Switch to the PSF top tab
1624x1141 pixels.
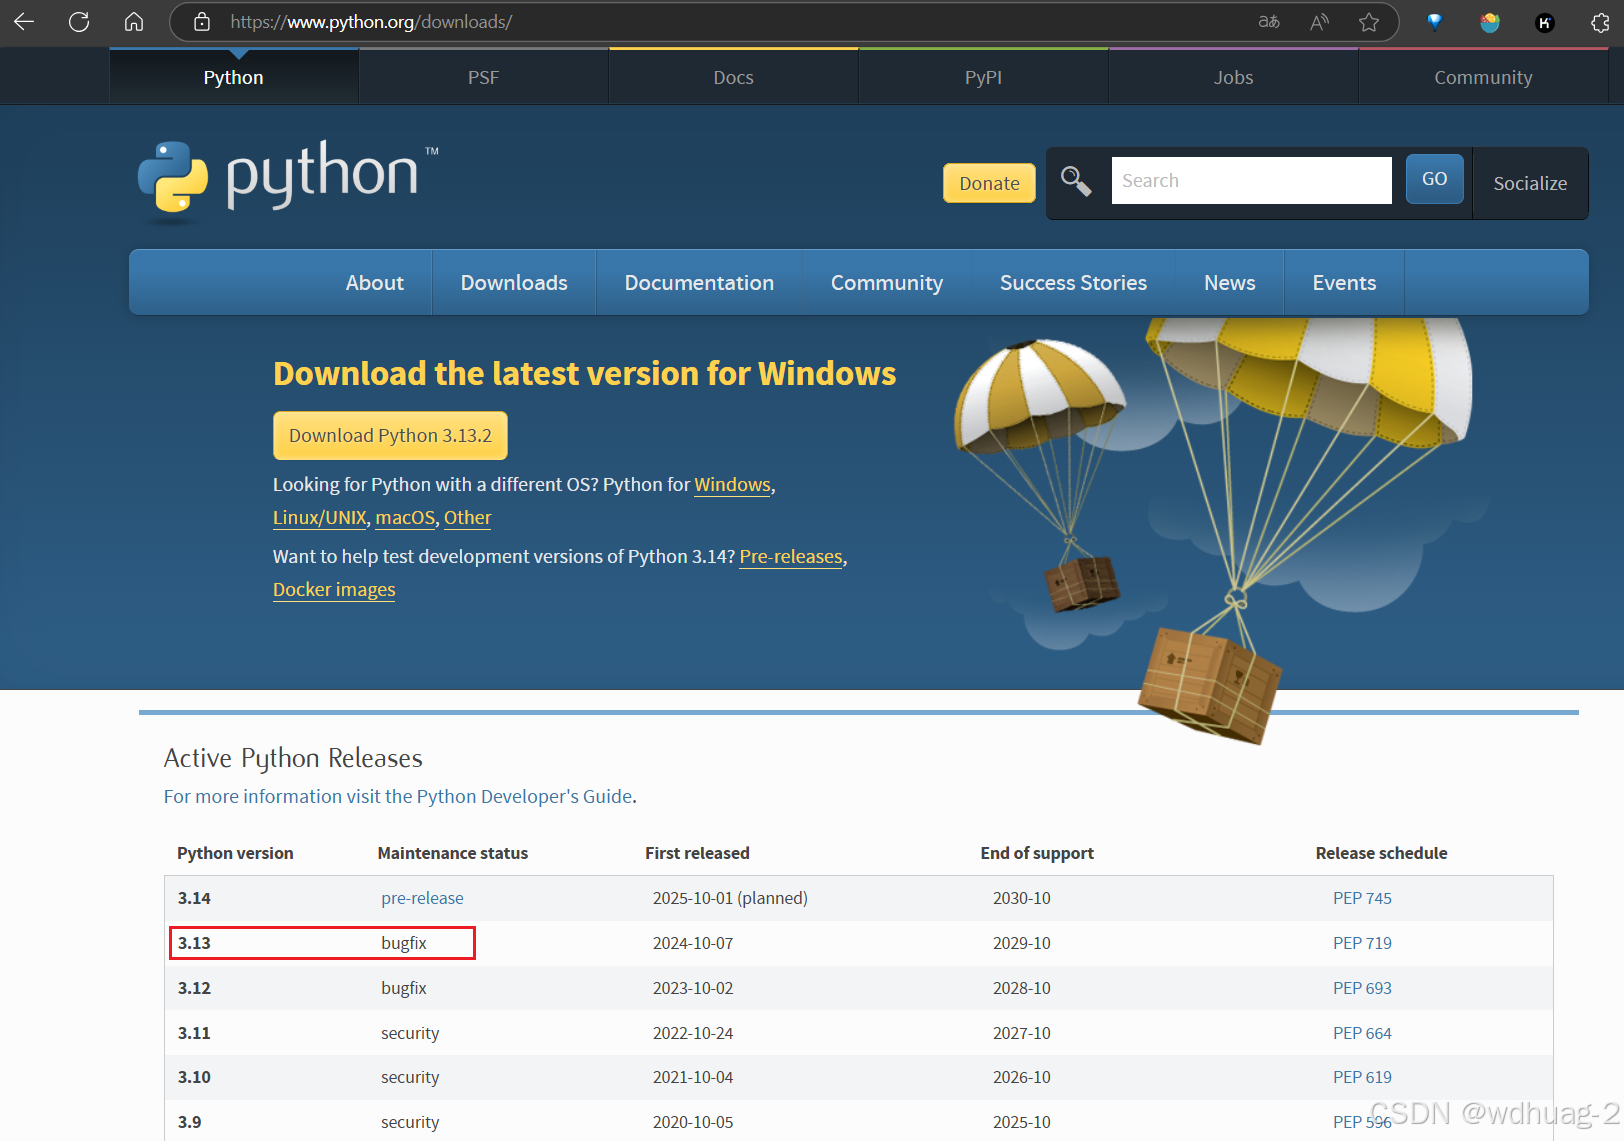pos(483,77)
